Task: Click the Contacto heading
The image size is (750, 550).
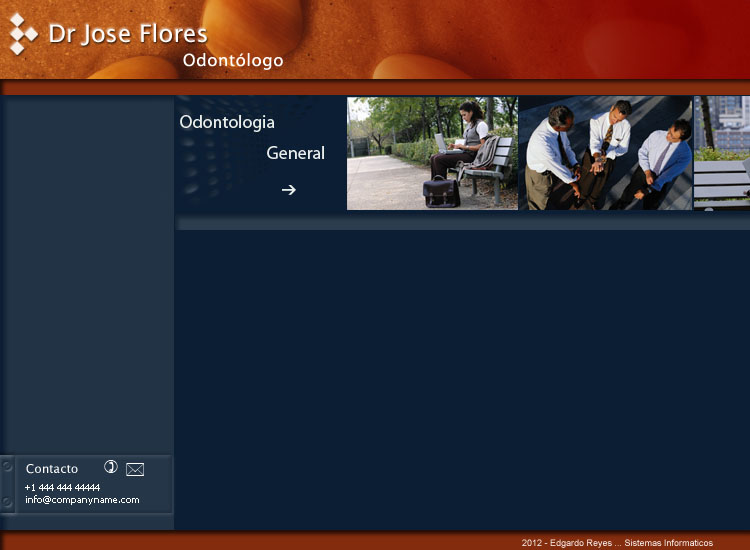Action: [52, 469]
